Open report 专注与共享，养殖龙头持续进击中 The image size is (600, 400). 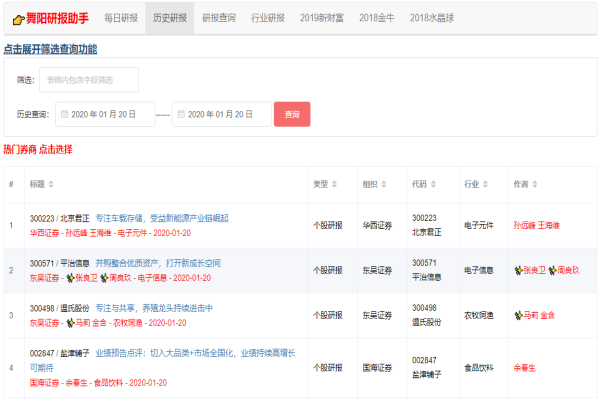pos(154,308)
